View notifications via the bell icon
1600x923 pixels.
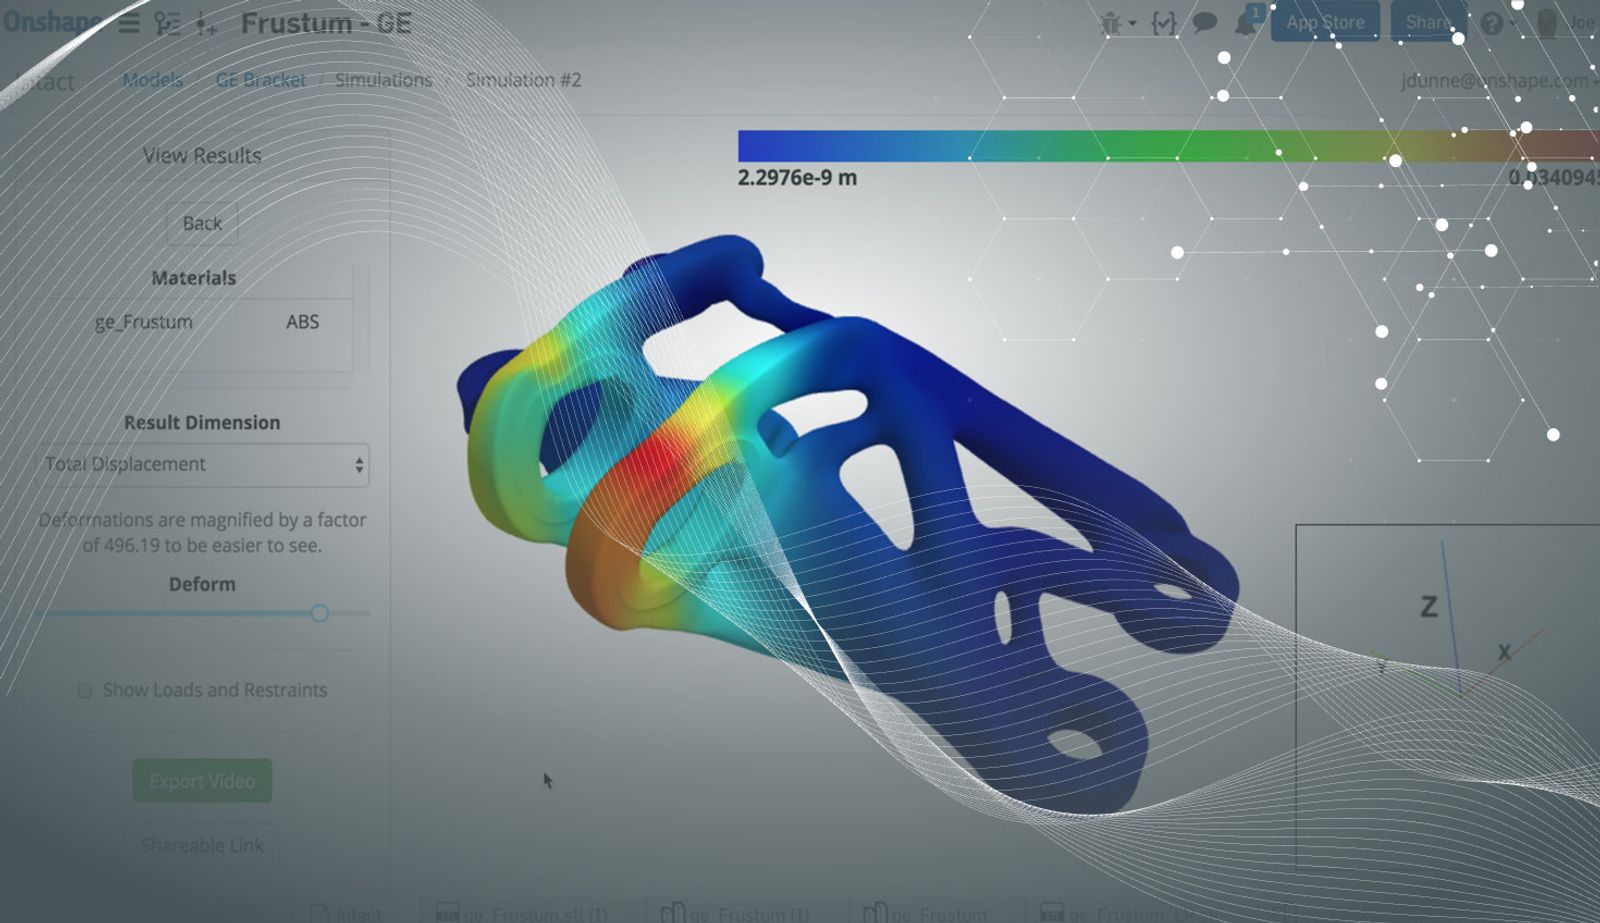click(x=1246, y=23)
